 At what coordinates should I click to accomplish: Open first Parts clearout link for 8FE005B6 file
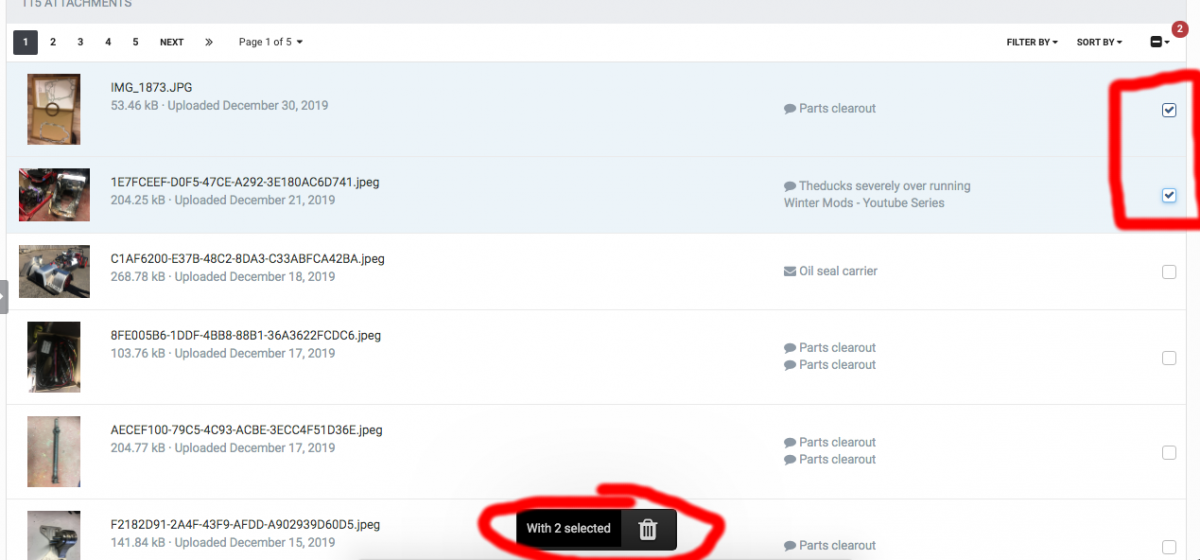[837, 348]
